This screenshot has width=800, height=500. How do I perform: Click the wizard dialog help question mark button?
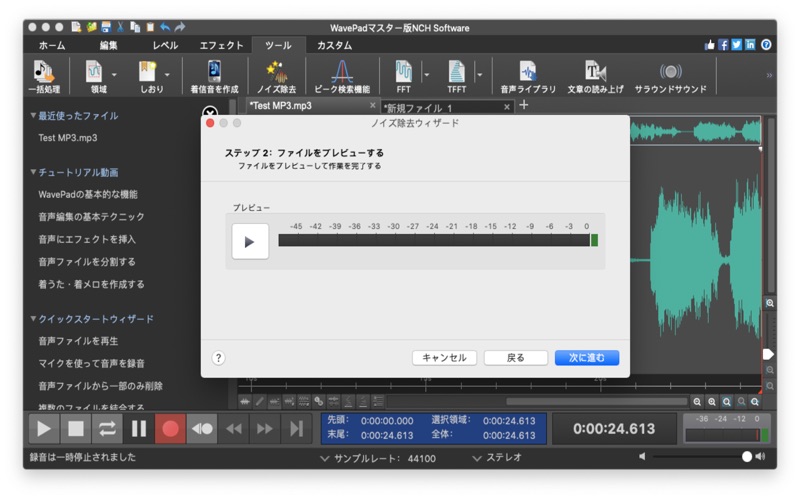point(218,358)
